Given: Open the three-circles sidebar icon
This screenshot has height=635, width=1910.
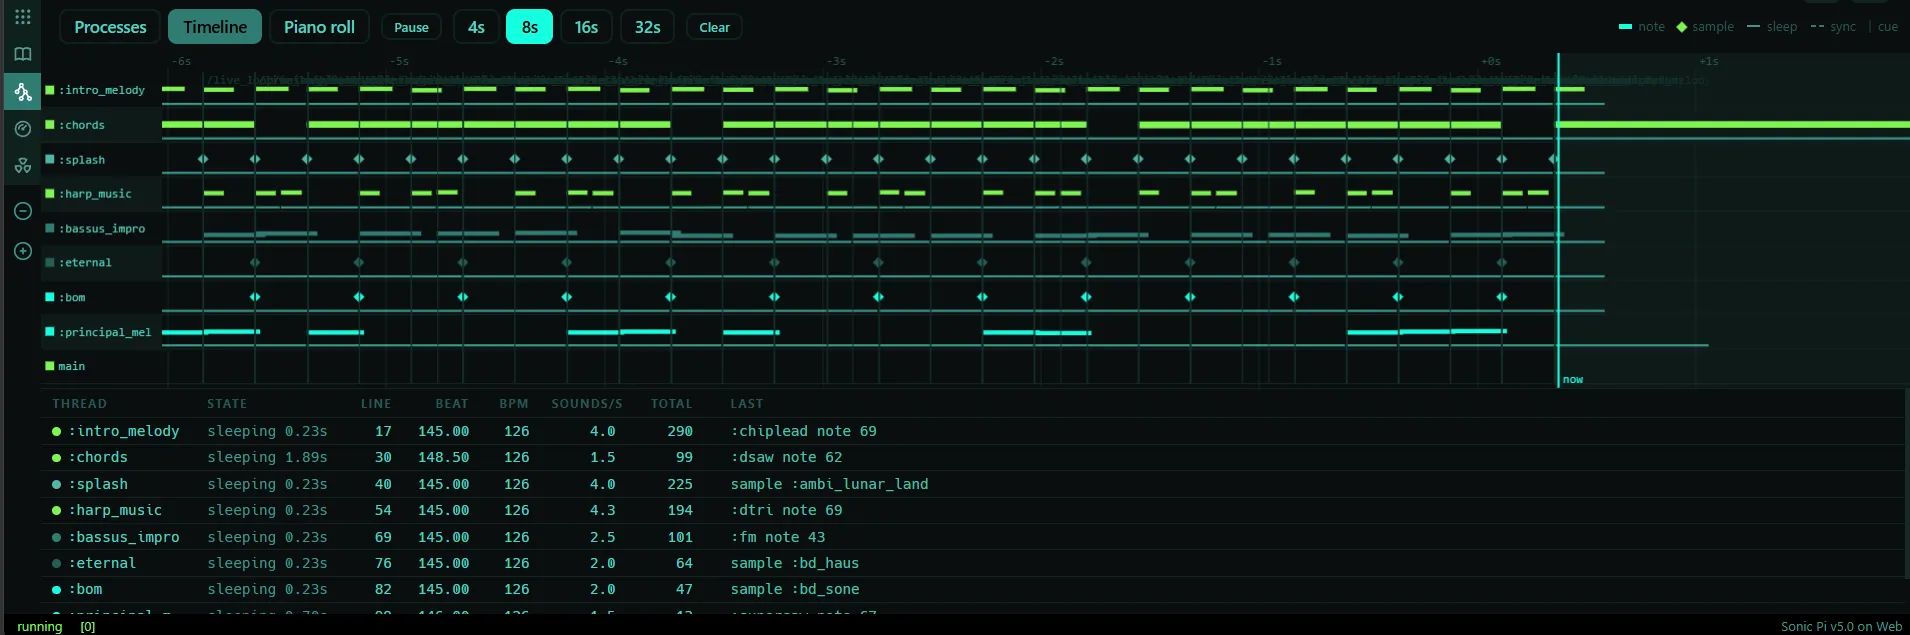Looking at the screenshot, I should [22, 166].
